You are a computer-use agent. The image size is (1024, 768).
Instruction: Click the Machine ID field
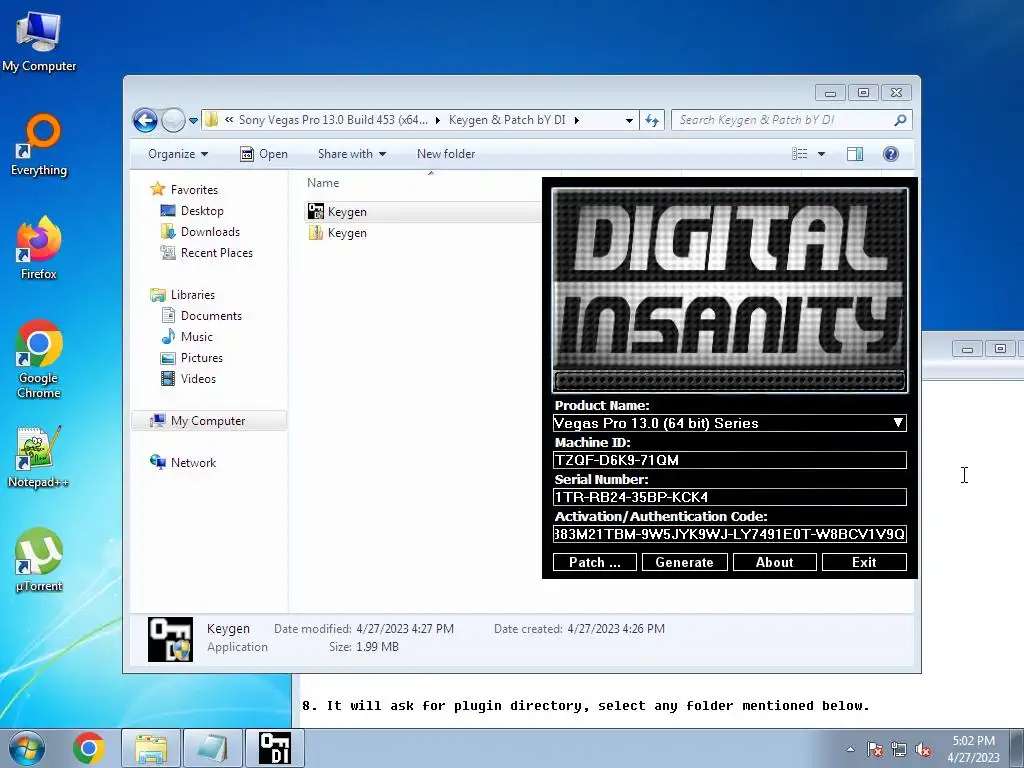point(729,460)
